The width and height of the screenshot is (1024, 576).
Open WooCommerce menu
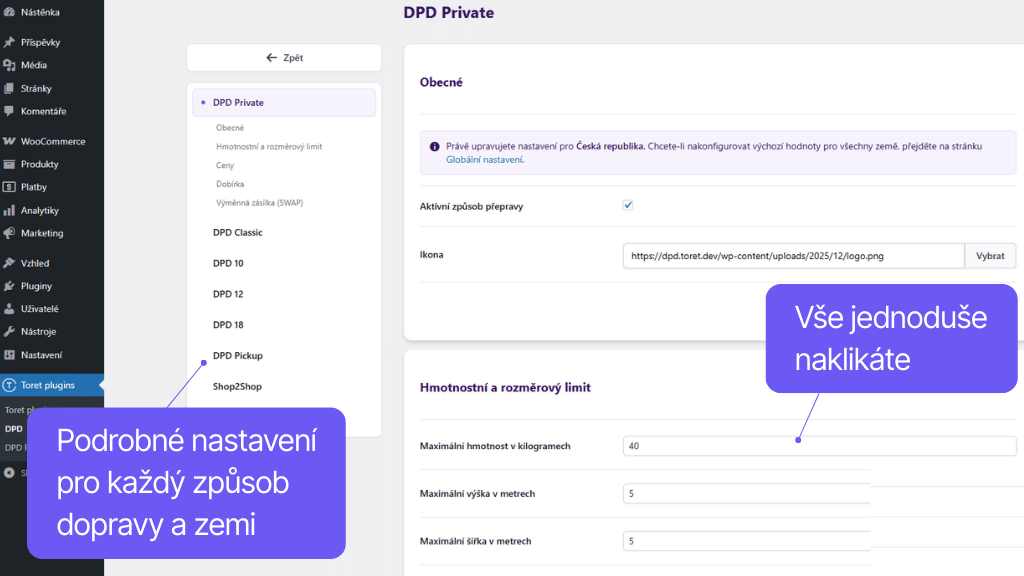[52, 141]
